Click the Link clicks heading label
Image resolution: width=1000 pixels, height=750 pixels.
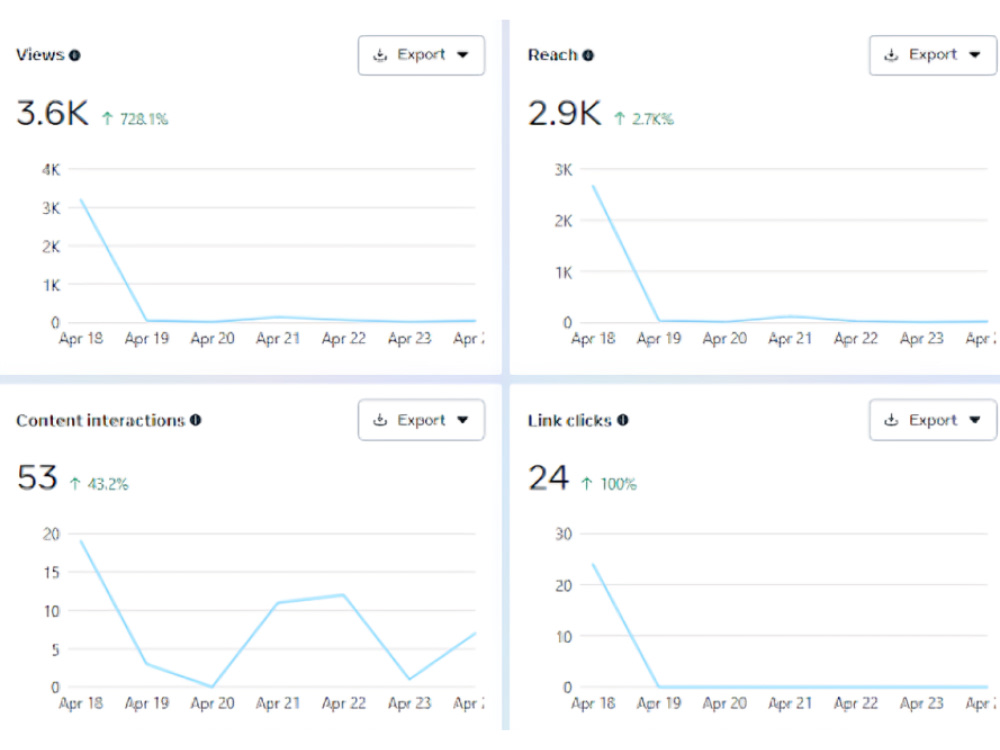(x=570, y=420)
